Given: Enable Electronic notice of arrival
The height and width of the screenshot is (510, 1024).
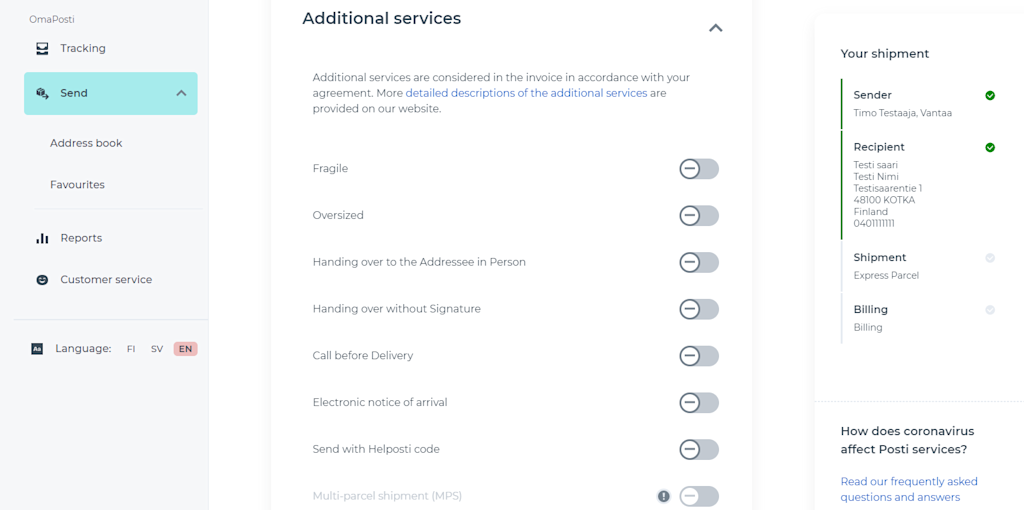Looking at the screenshot, I should click(699, 403).
